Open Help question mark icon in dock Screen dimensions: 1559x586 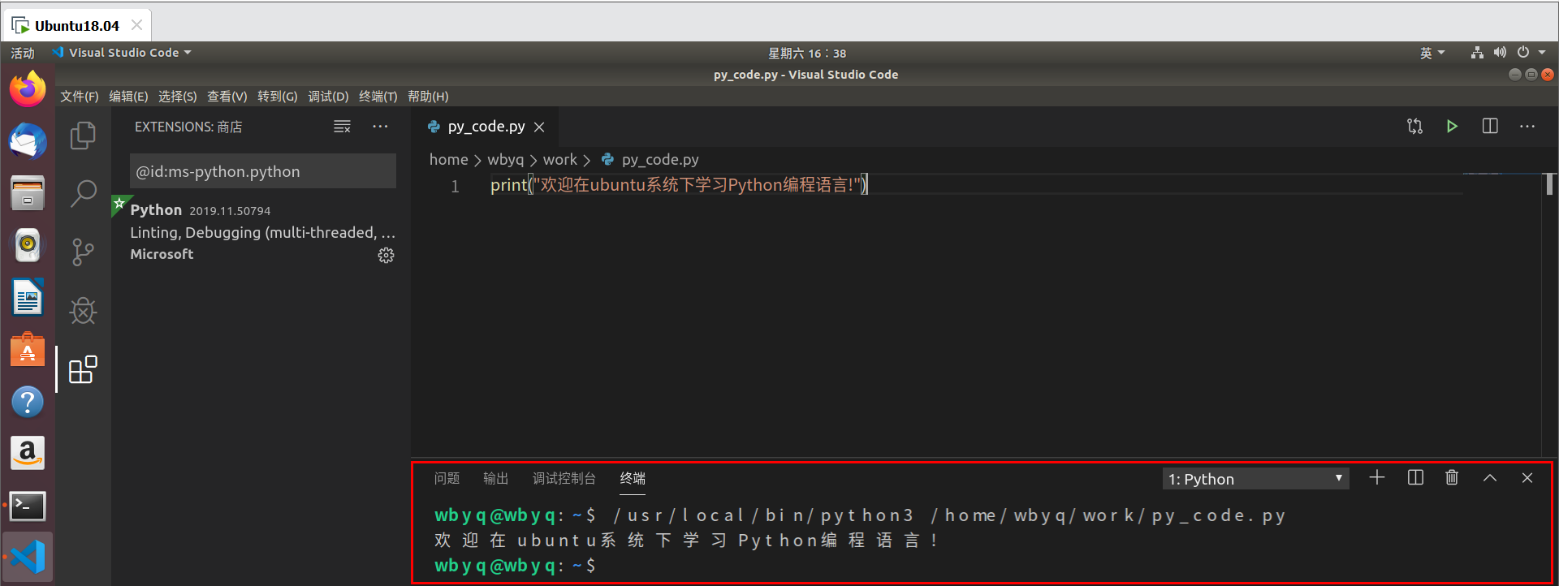point(28,401)
